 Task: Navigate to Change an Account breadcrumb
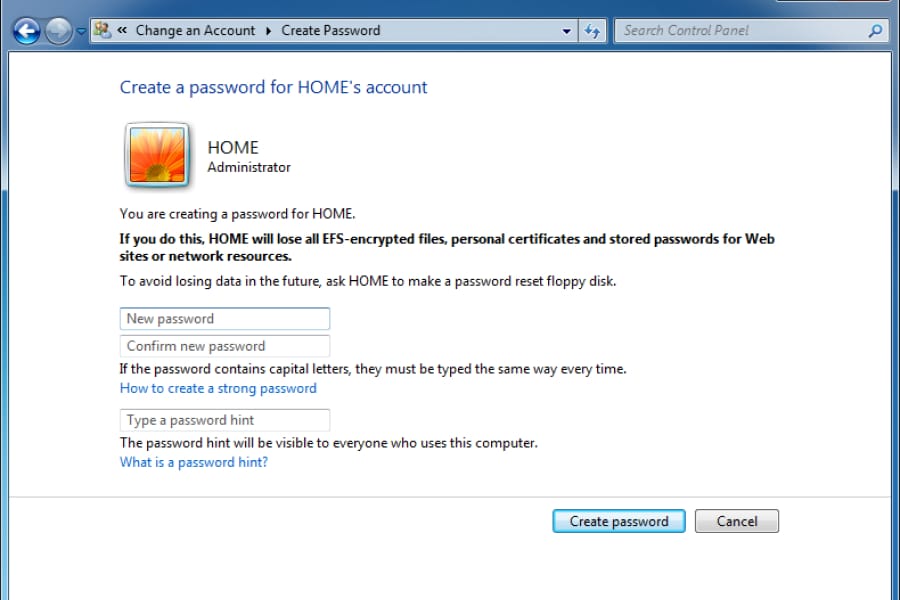click(x=195, y=30)
